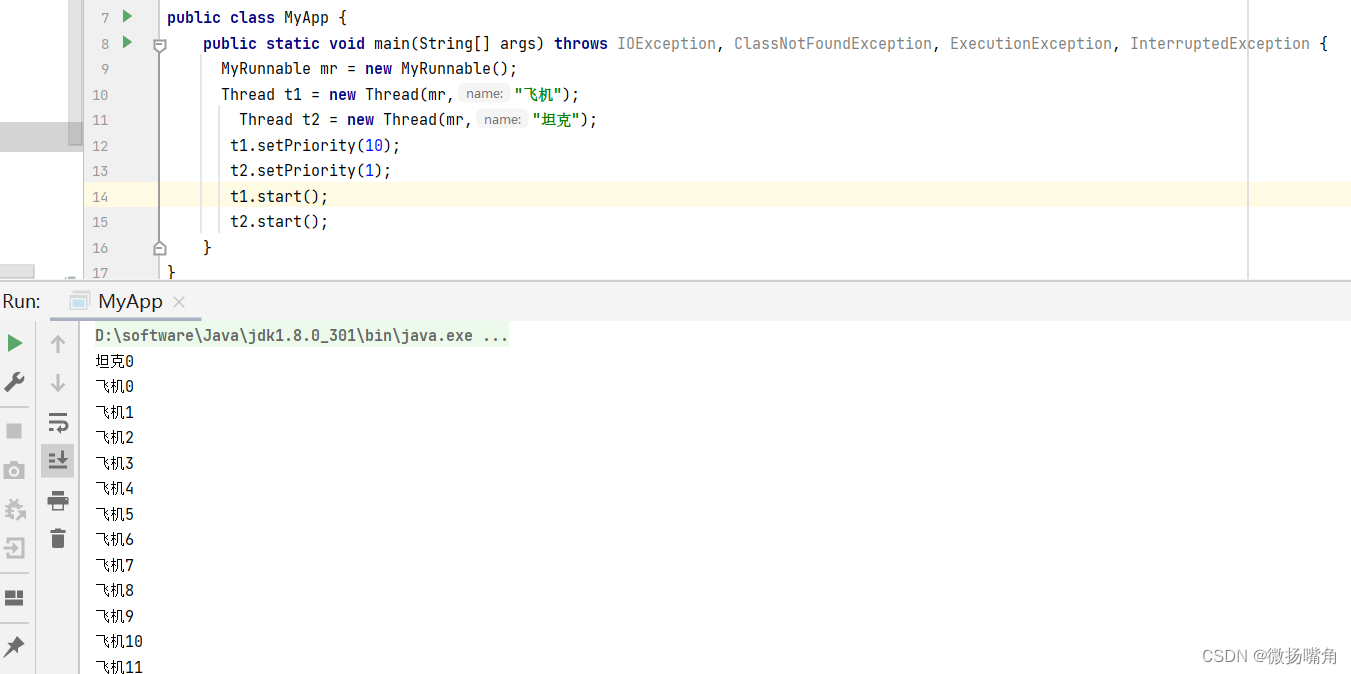The width and height of the screenshot is (1351, 674).
Task: Click the '飞机6' output line
Action: pos(114,540)
